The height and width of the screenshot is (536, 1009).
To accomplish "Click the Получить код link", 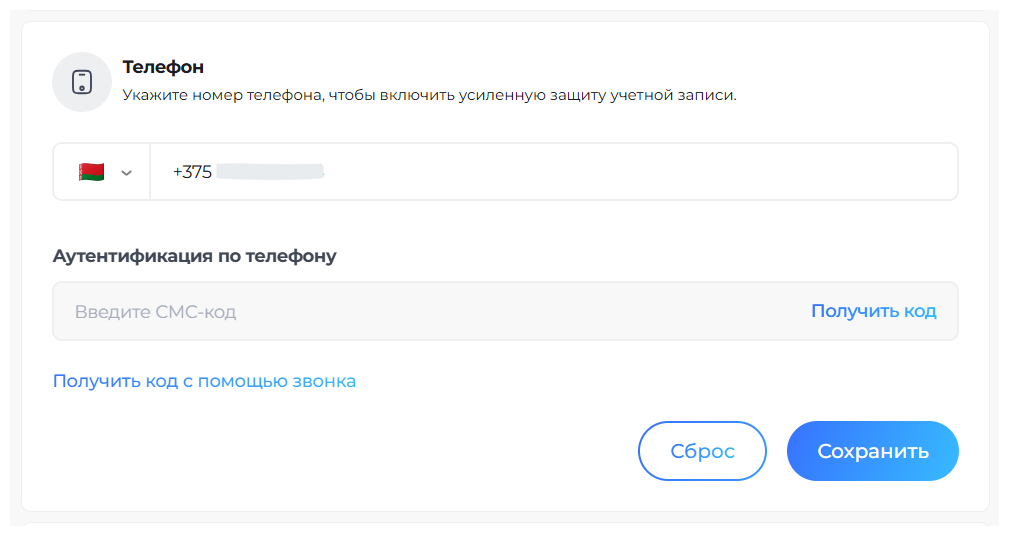I will (873, 311).
